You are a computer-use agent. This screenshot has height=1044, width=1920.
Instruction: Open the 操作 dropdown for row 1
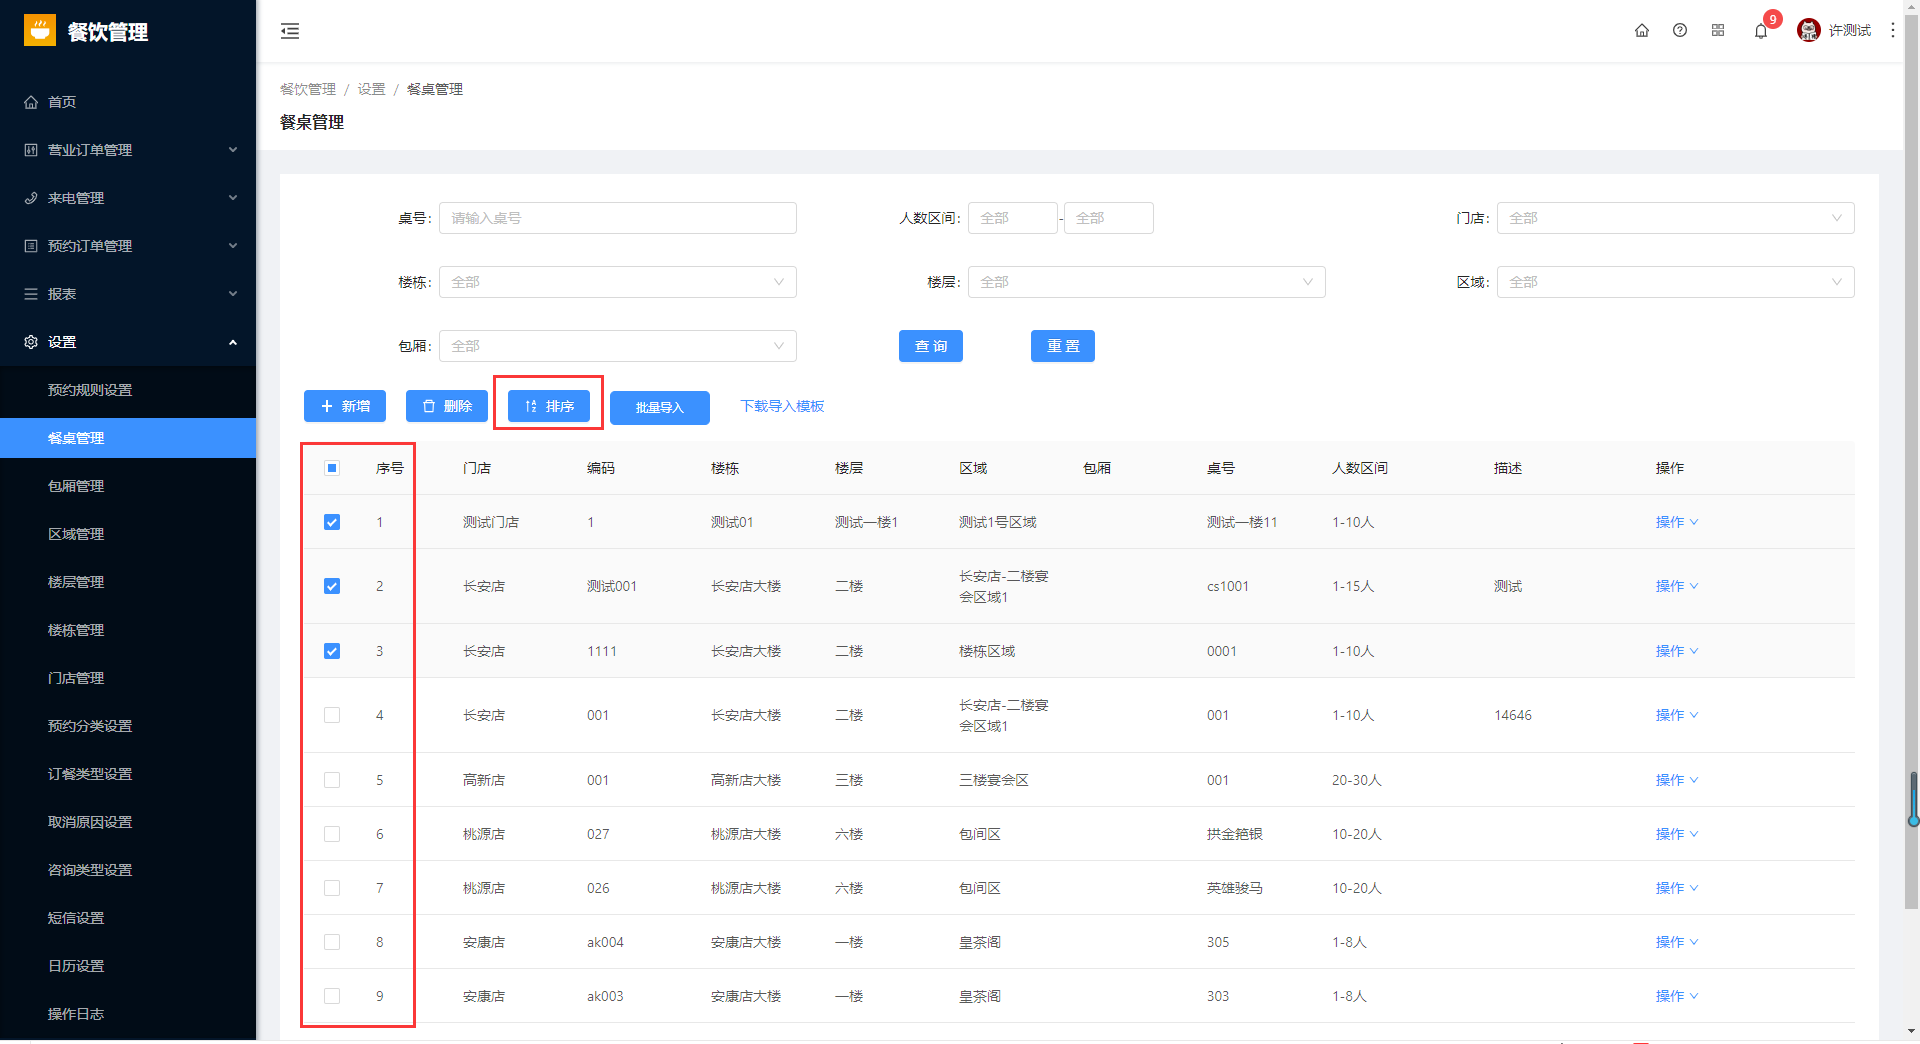pos(1677,522)
